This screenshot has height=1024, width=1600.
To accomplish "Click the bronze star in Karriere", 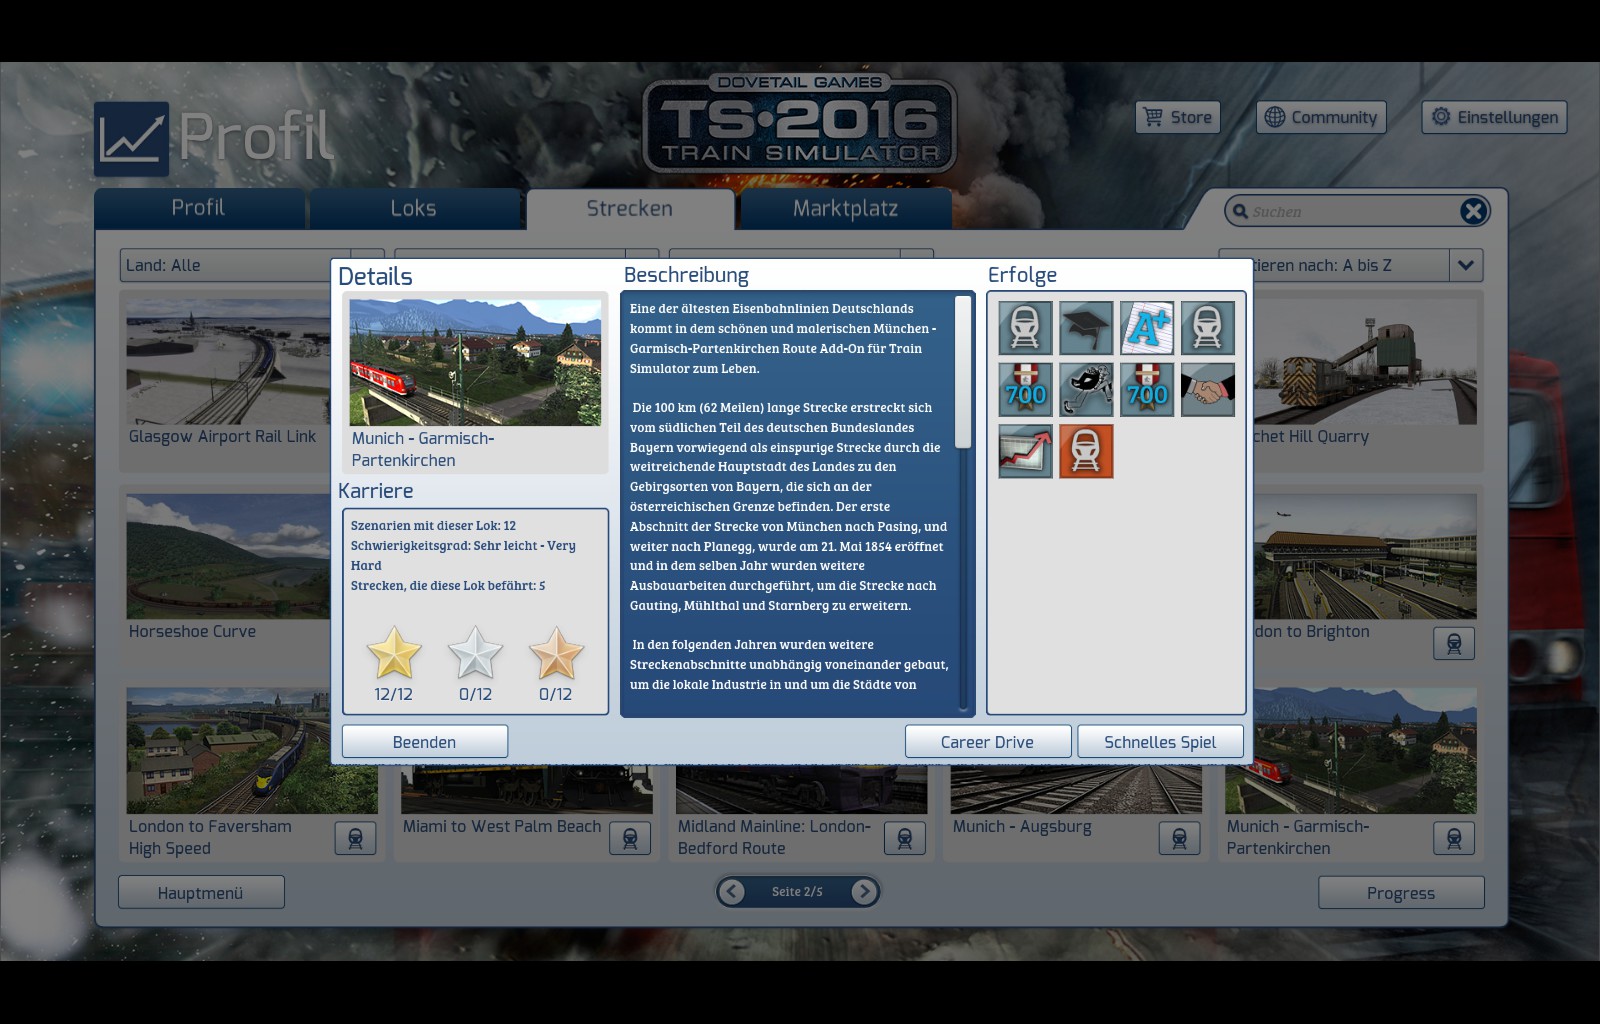I will pyautogui.click(x=556, y=653).
